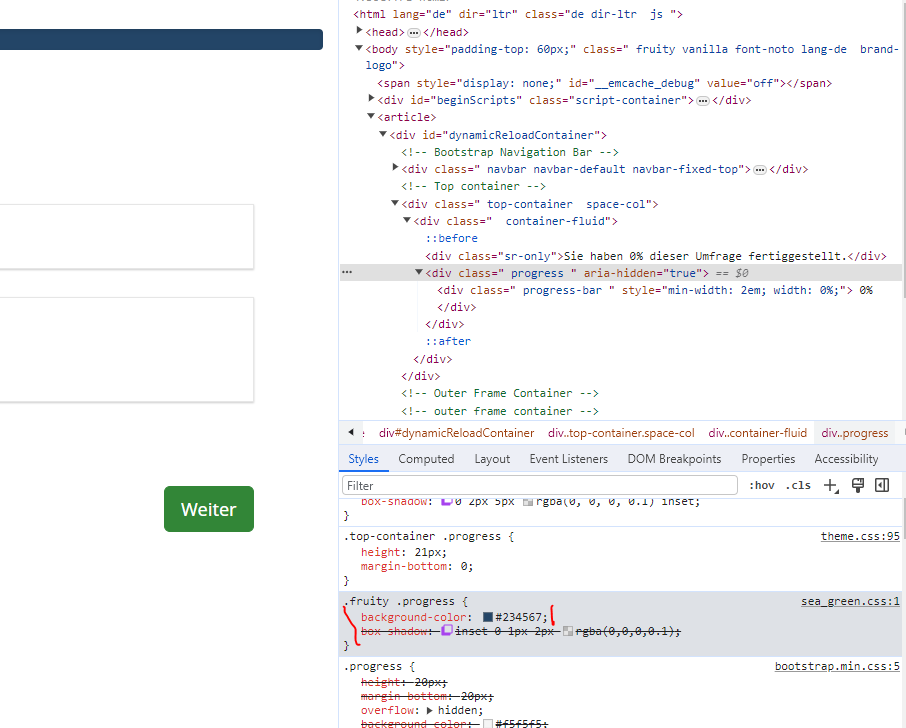Click the ellipsis in the head element
The width and height of the screenshot is (906, 728).
pos(414,33)
